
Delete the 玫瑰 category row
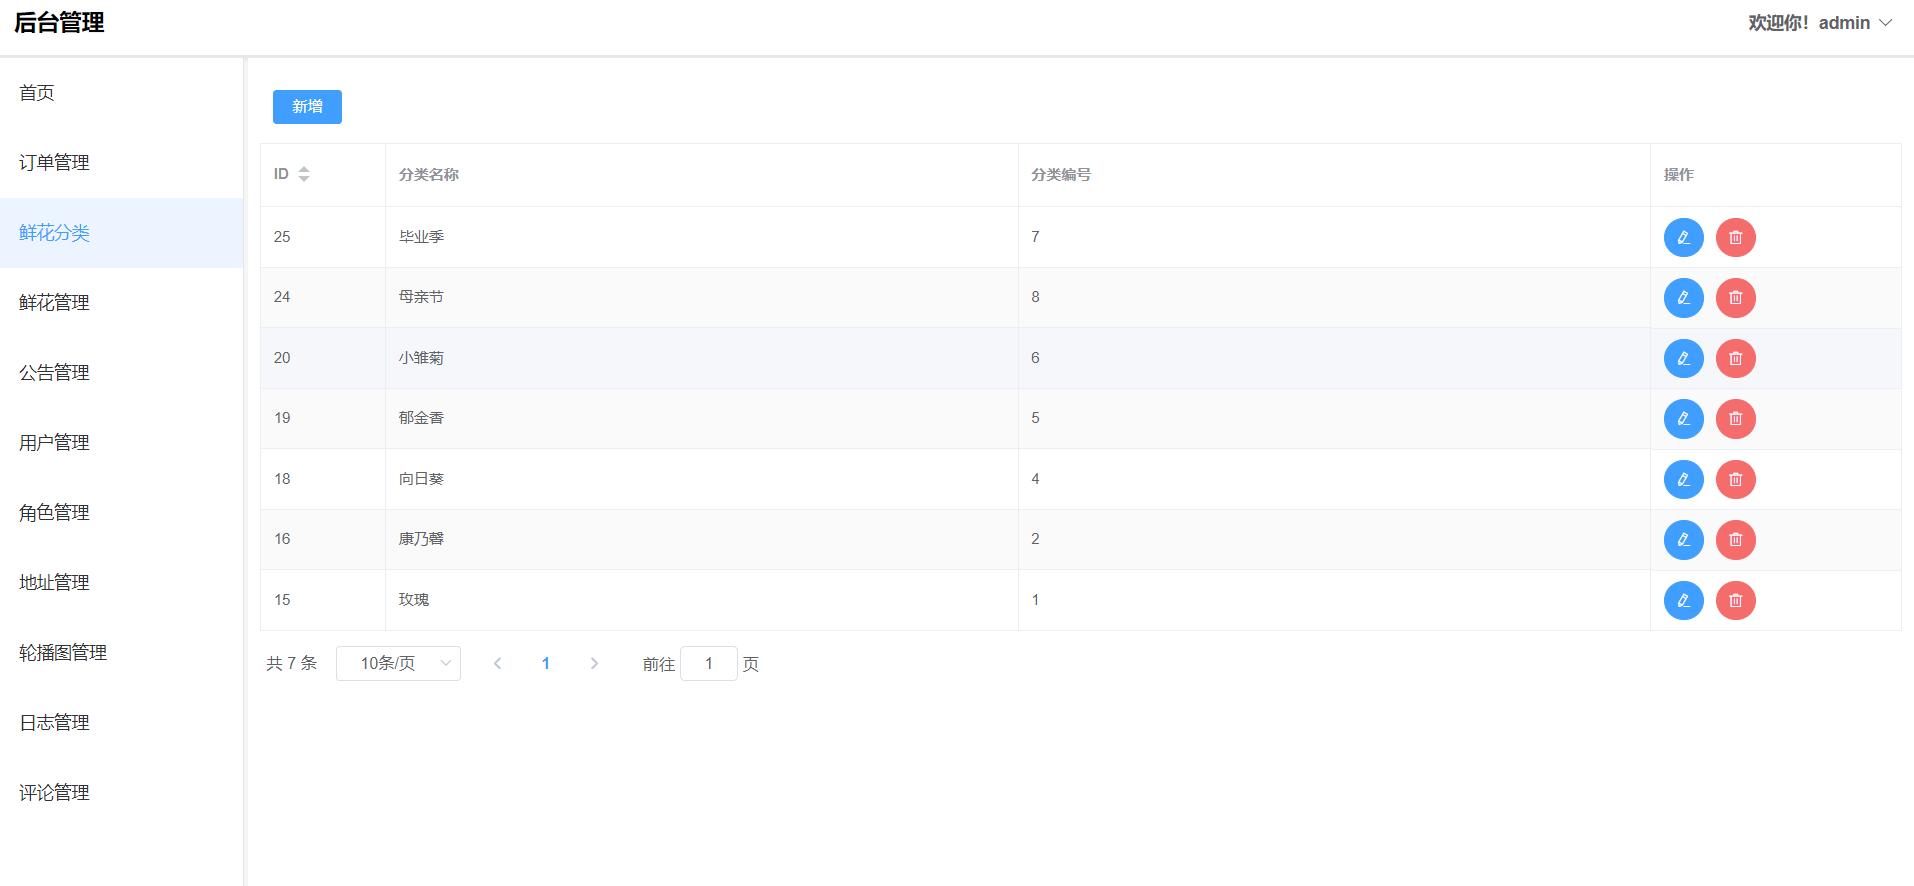1735,600
